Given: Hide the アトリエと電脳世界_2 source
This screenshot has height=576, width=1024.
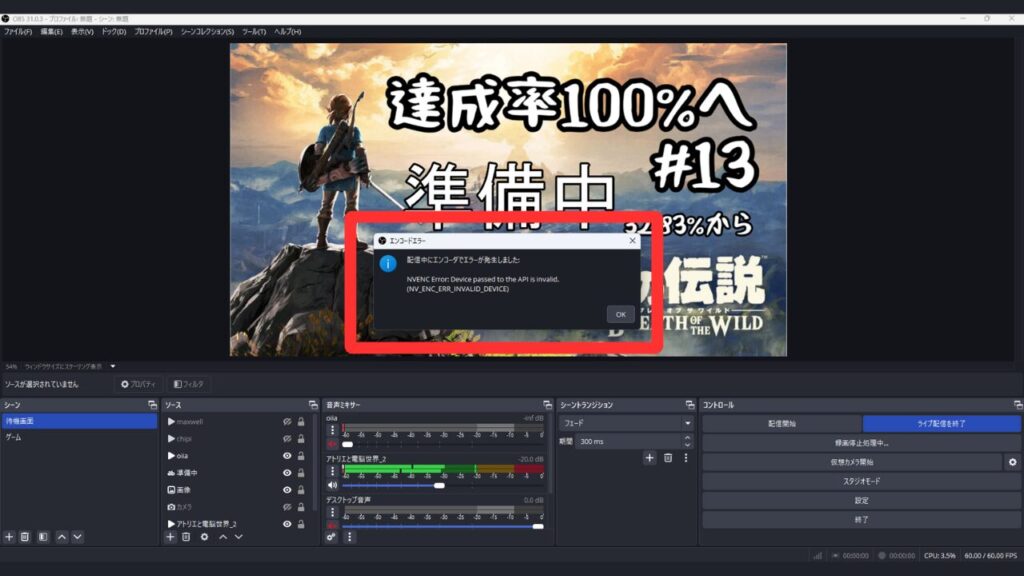Looking at the screenshot, I should 287,524.
